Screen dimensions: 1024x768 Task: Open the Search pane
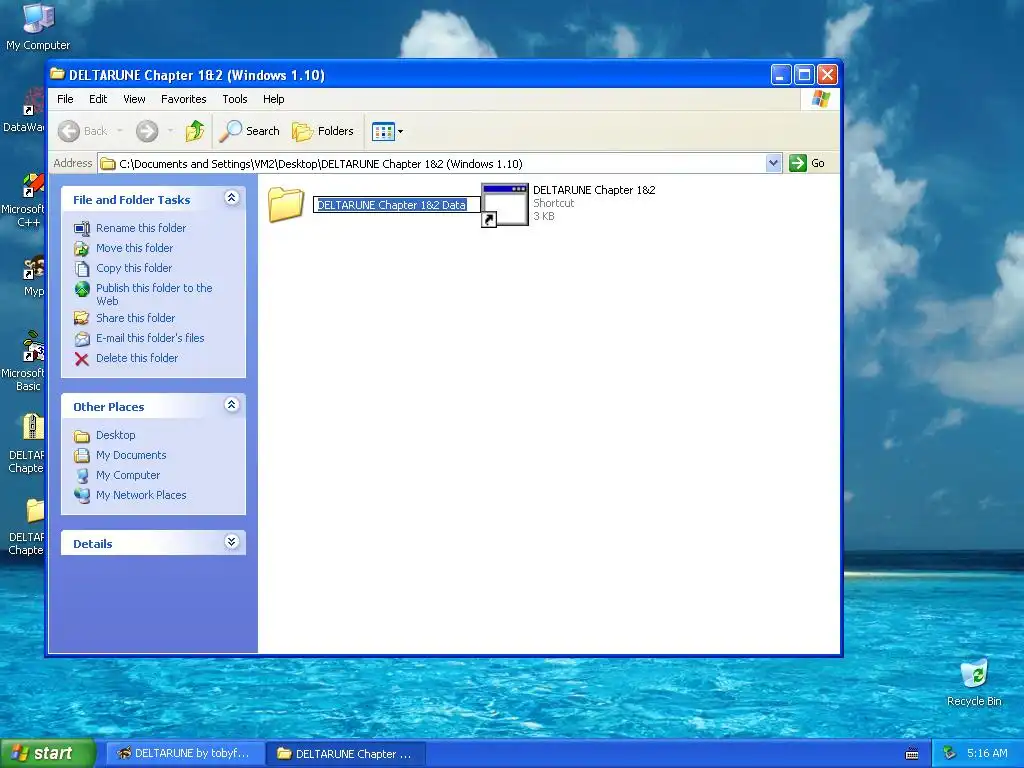coord(249,131)
